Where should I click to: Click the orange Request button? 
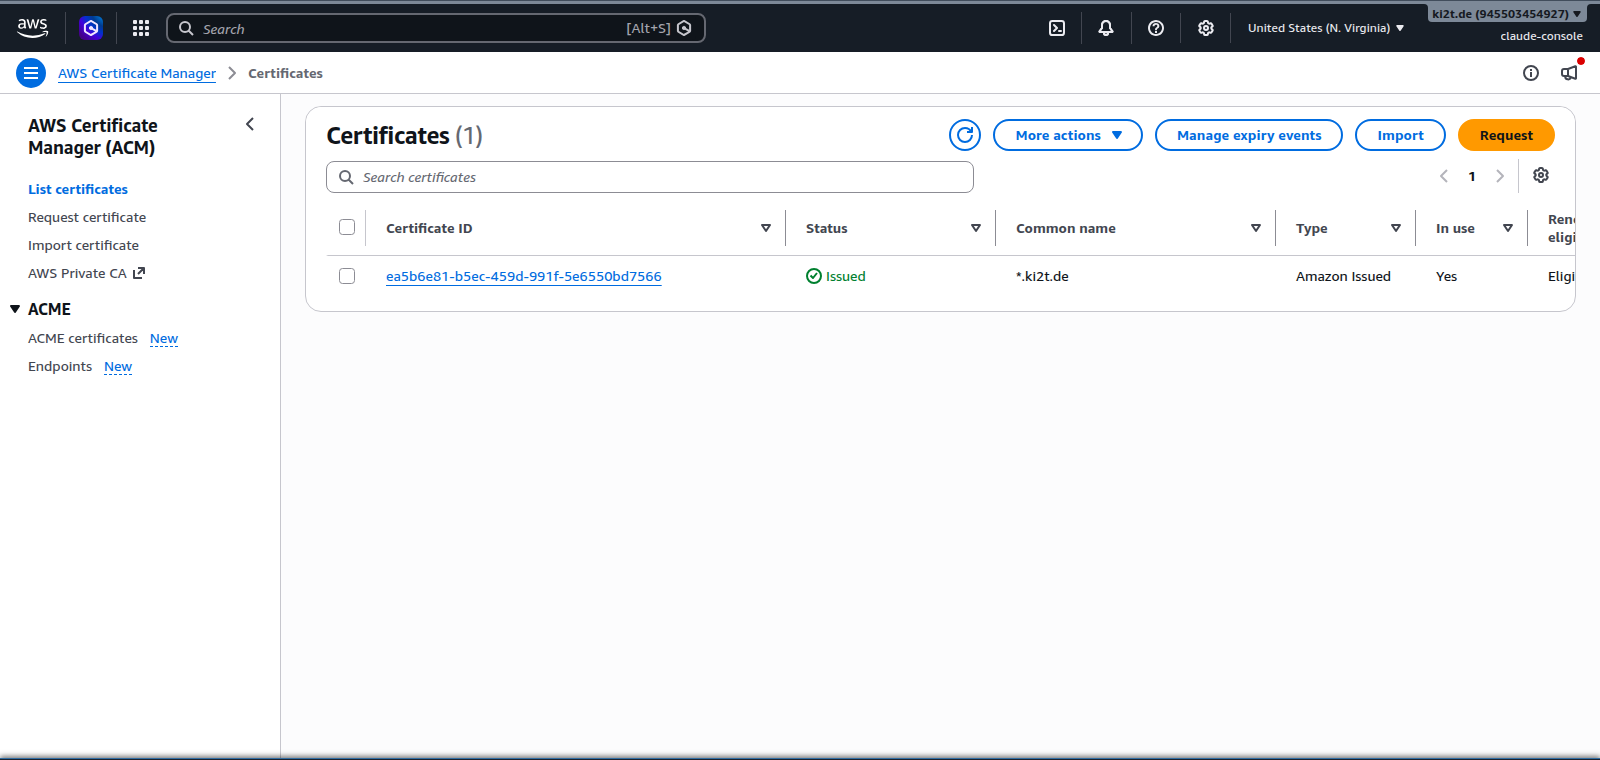[1506, 135]
